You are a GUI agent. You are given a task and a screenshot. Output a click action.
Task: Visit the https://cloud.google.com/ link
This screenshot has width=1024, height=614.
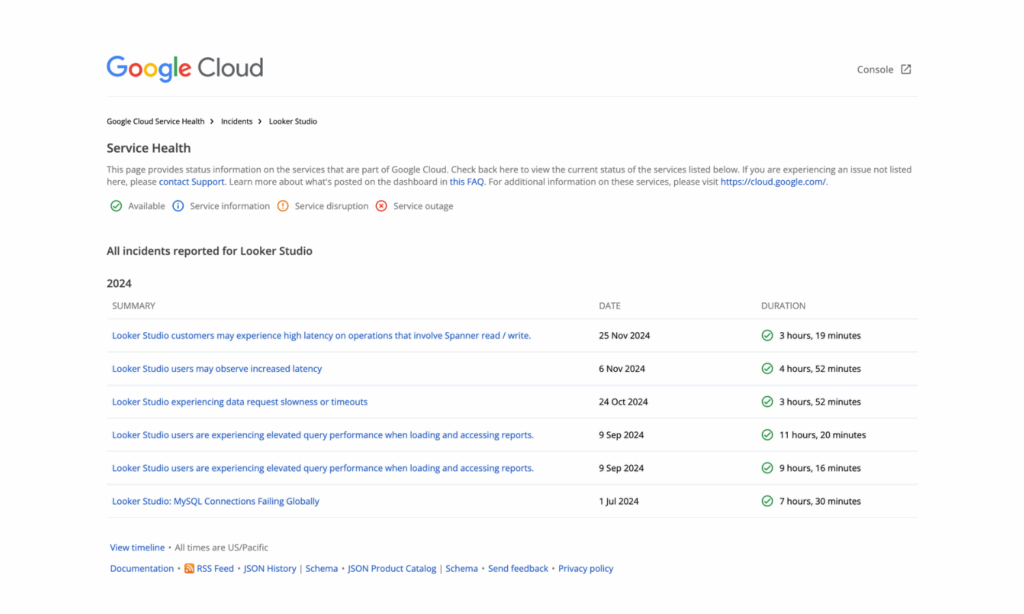(x=773, y=182)
